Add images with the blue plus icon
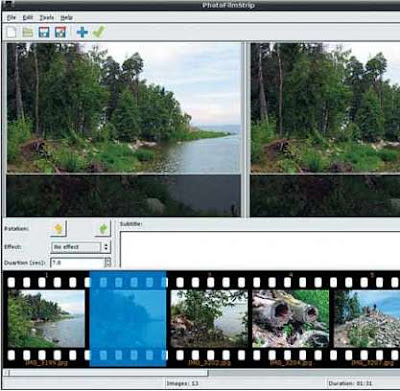This screenshot has height=391, width=400. coord(82,32)
